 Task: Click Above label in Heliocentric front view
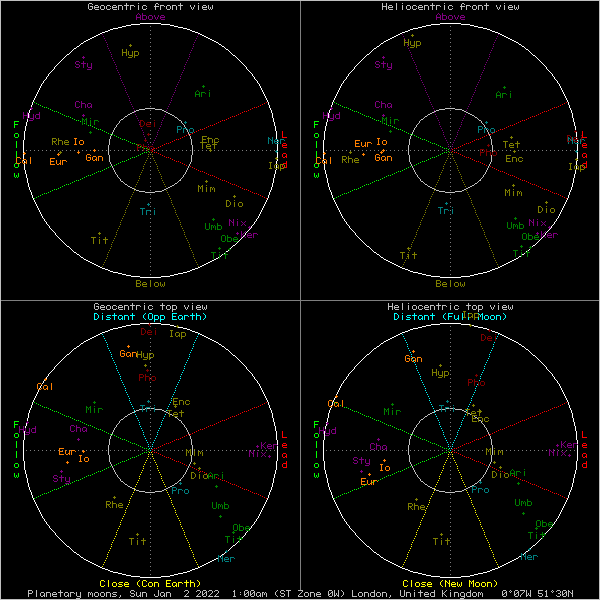(x=450, y=17)
